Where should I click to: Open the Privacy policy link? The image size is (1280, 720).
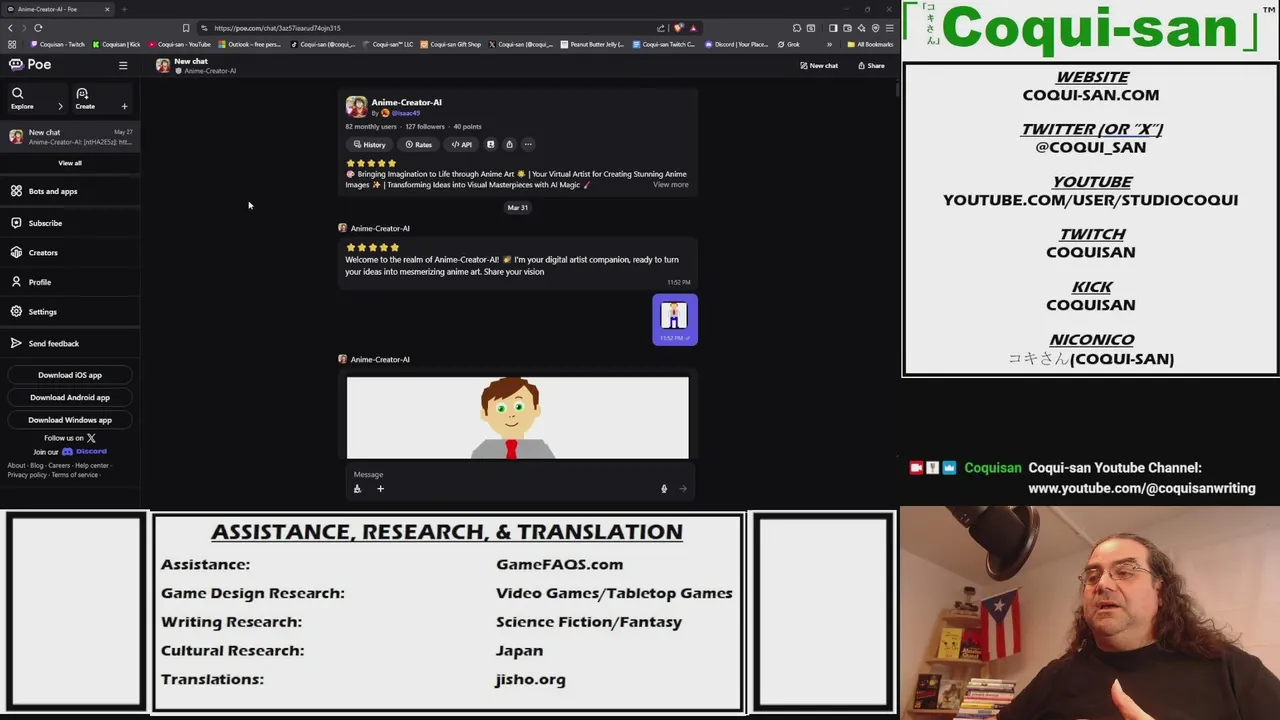[27, 475]
